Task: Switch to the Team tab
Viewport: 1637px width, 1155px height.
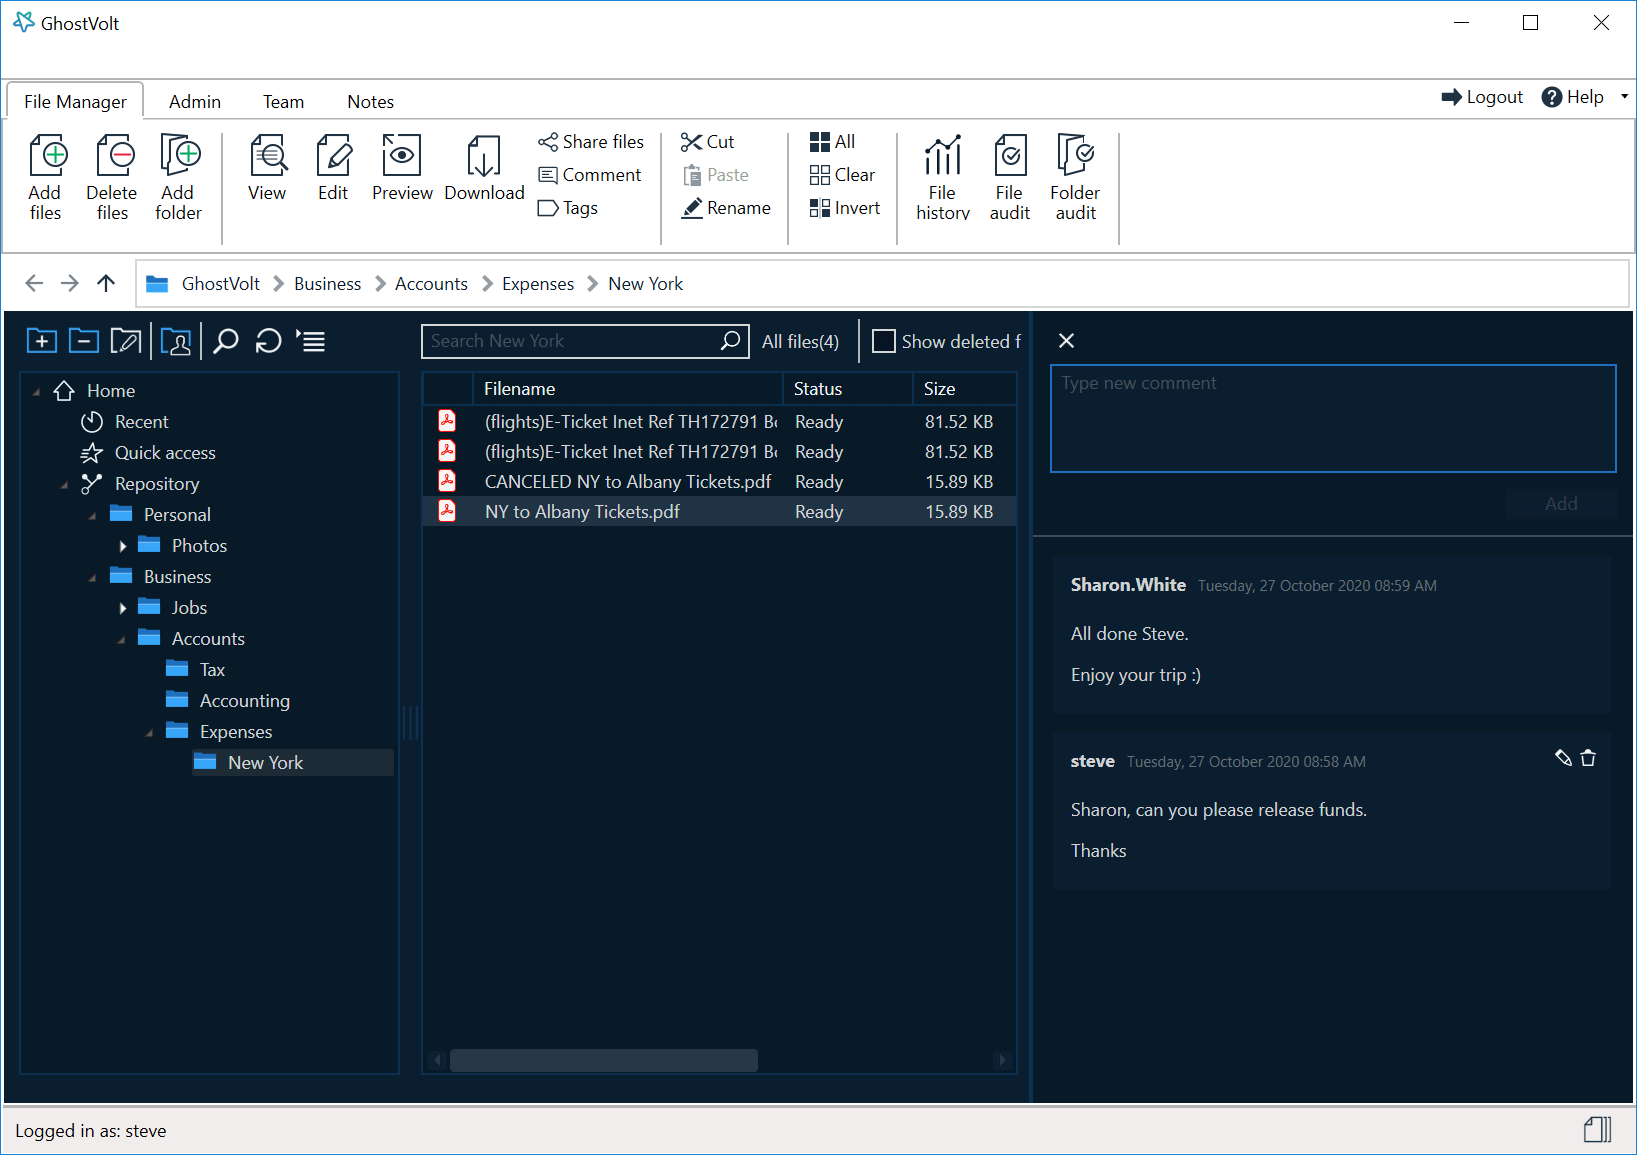Action: 283,101
